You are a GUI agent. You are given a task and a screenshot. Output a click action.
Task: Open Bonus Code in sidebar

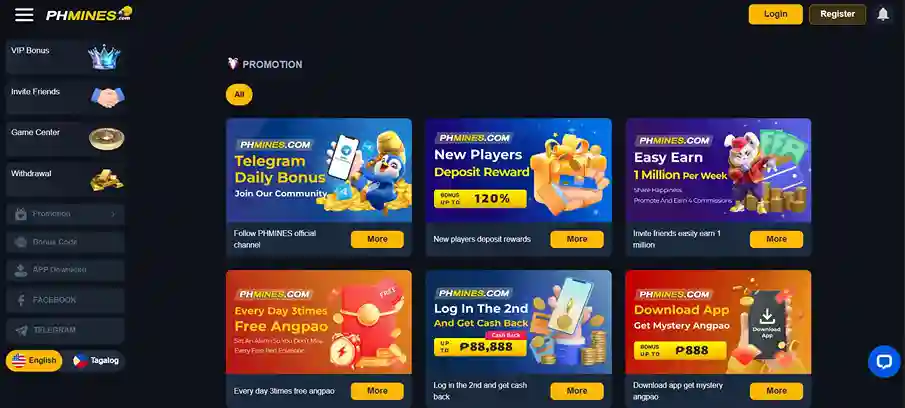click(x=65, y=242)
